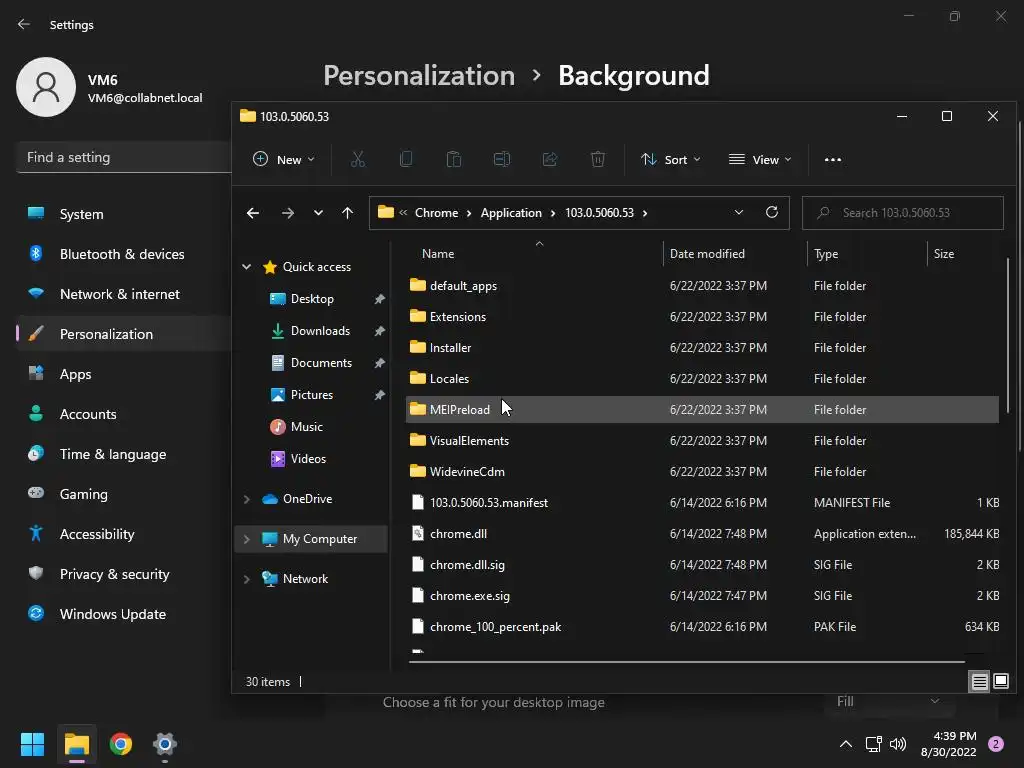Open recent locations dropdown arrow

point(318,213)
